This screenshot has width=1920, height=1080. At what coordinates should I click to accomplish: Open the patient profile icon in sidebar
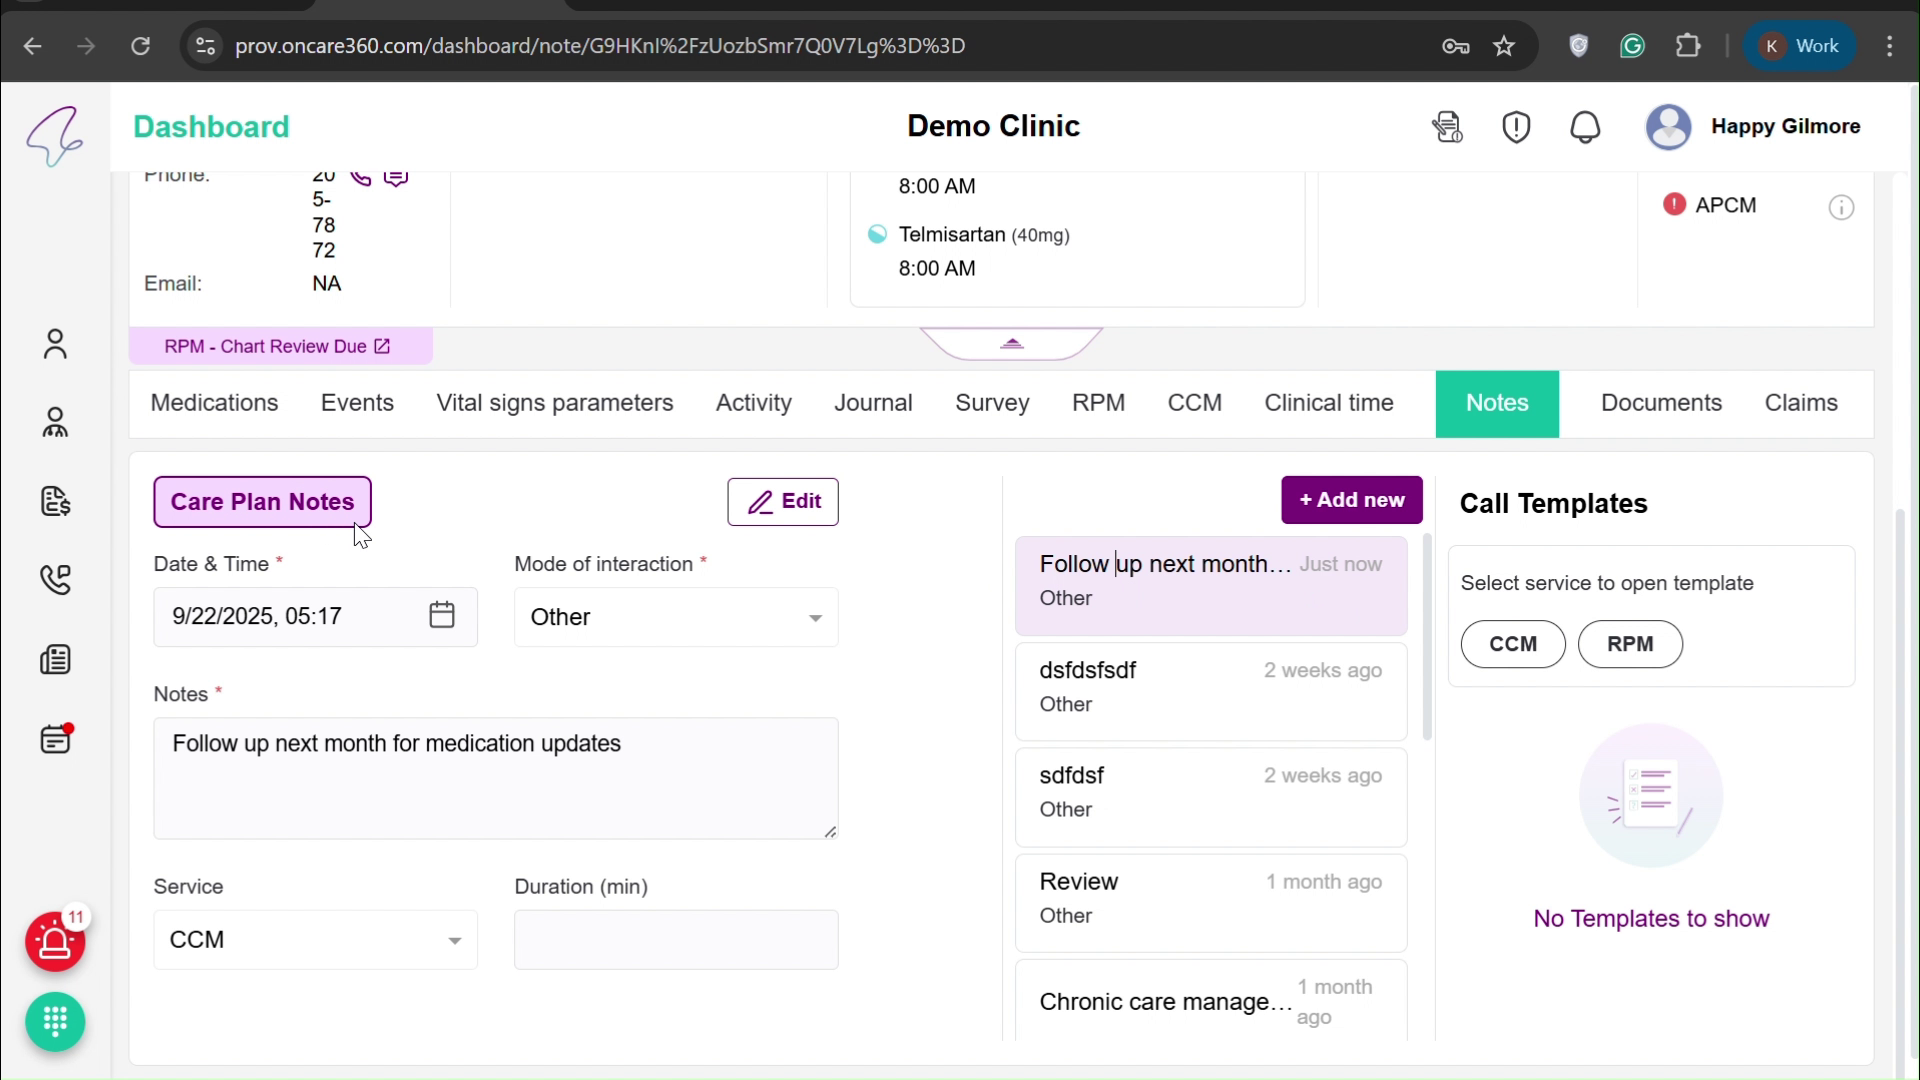click(x=55, y=344)
